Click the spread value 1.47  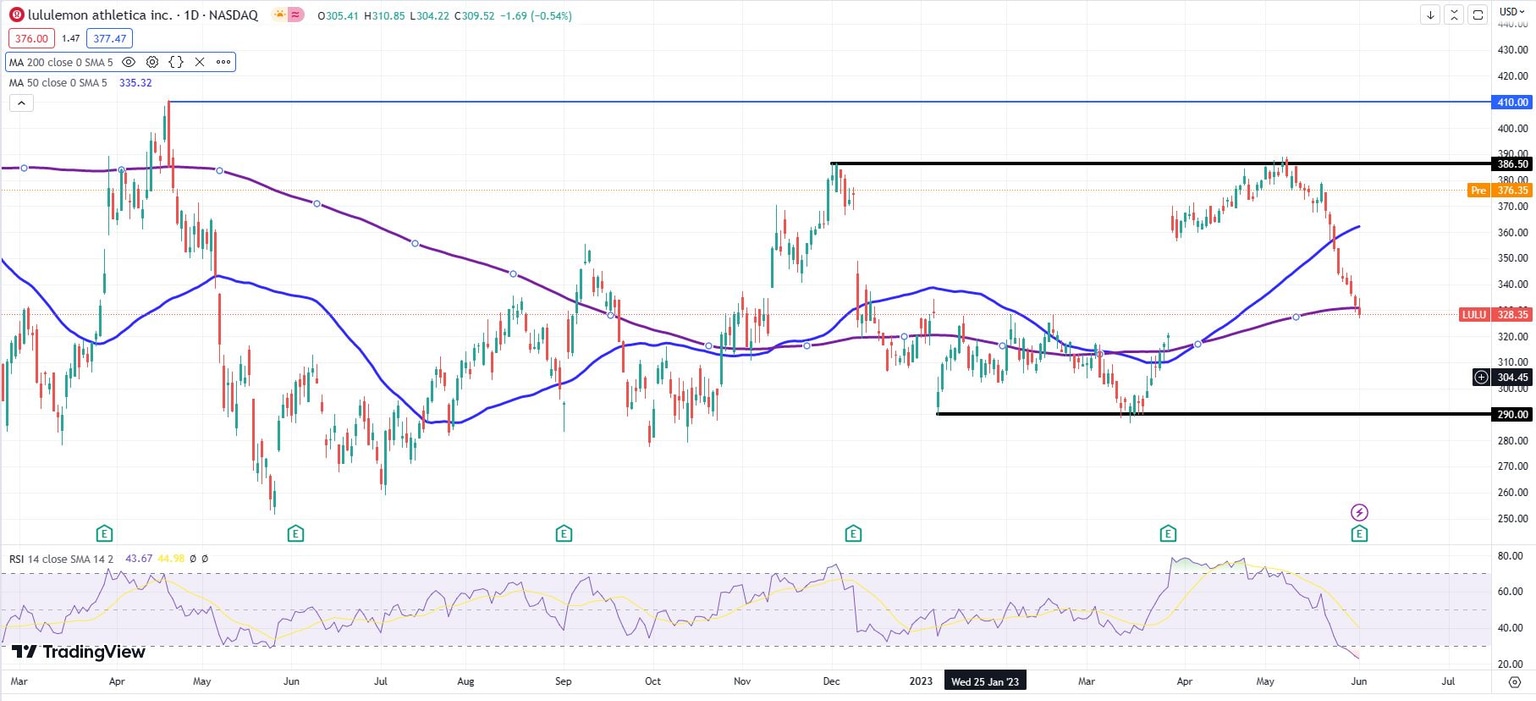70,38
